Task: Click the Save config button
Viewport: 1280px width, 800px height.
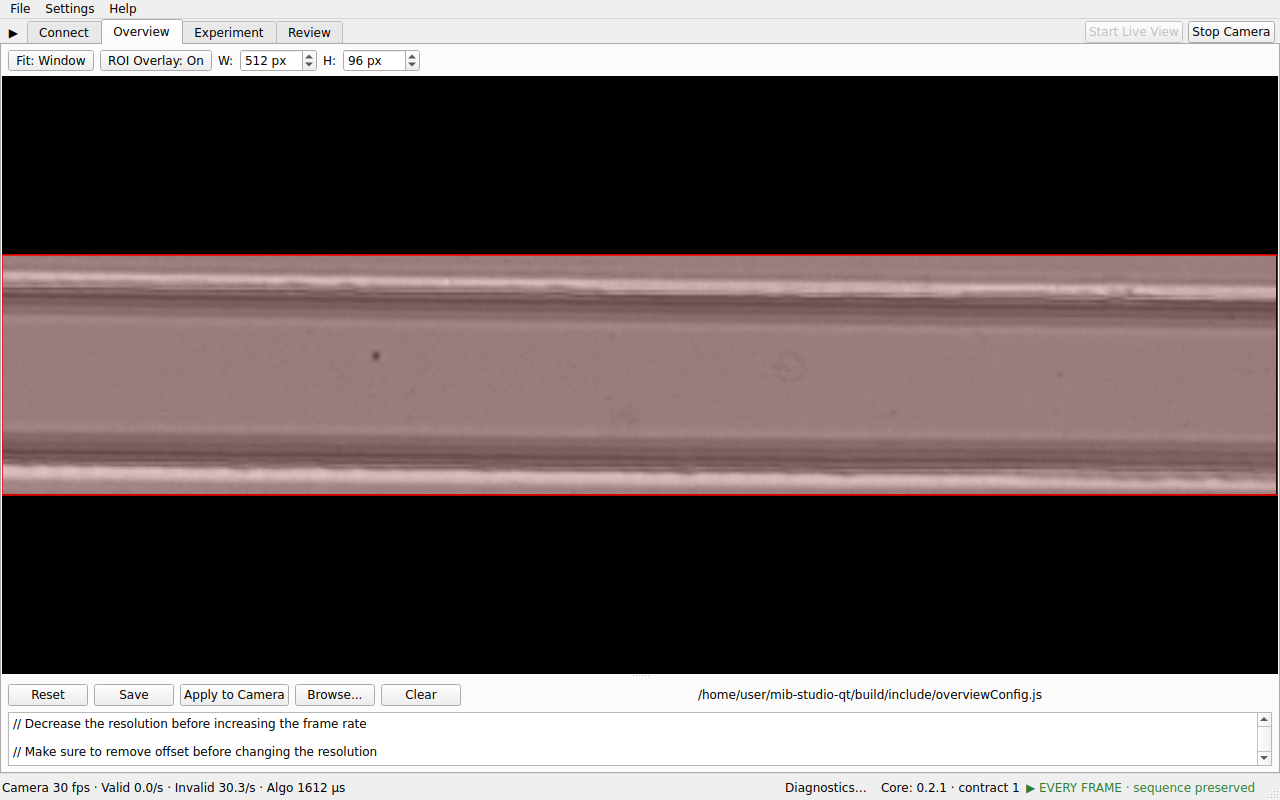Action: click(134, 695)
